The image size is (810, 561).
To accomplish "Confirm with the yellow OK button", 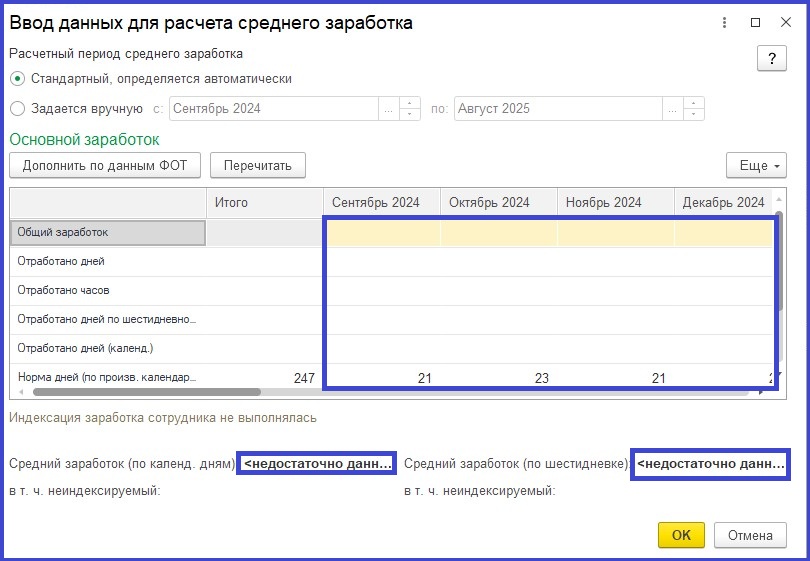I will coord(681,535).
